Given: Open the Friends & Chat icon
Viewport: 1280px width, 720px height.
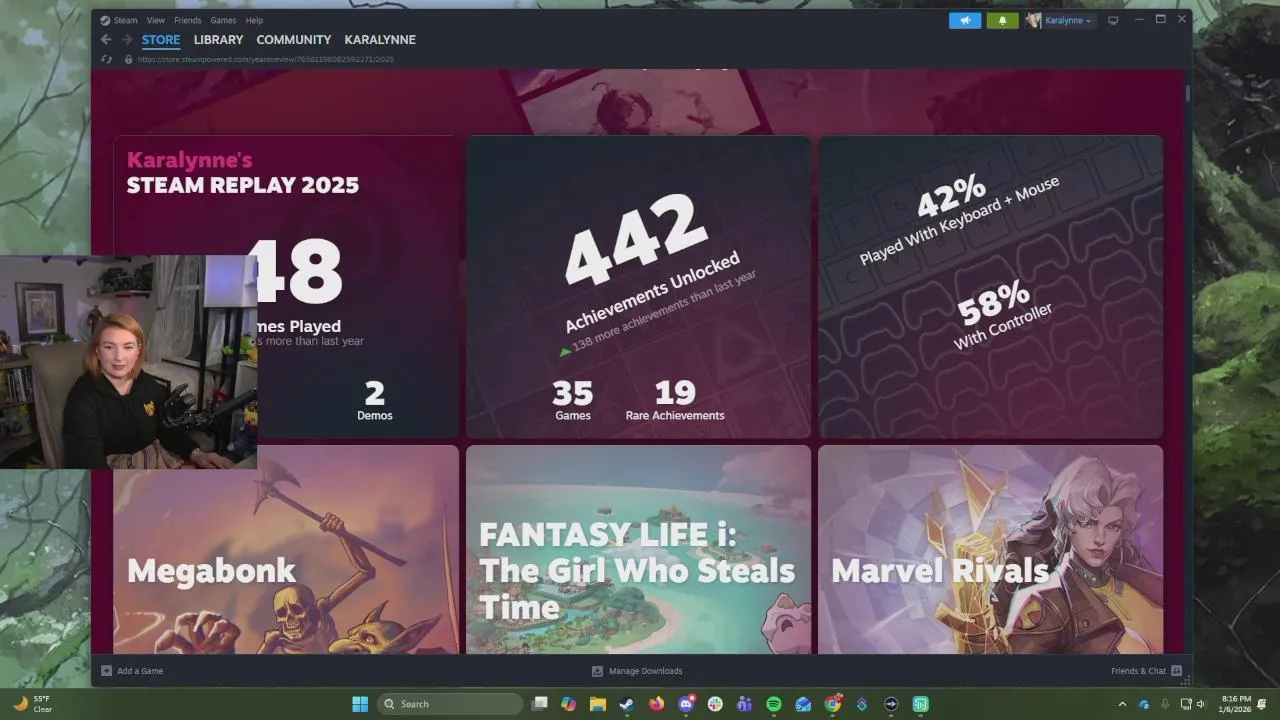Looking at the screenshot, I should point(1177,671).
